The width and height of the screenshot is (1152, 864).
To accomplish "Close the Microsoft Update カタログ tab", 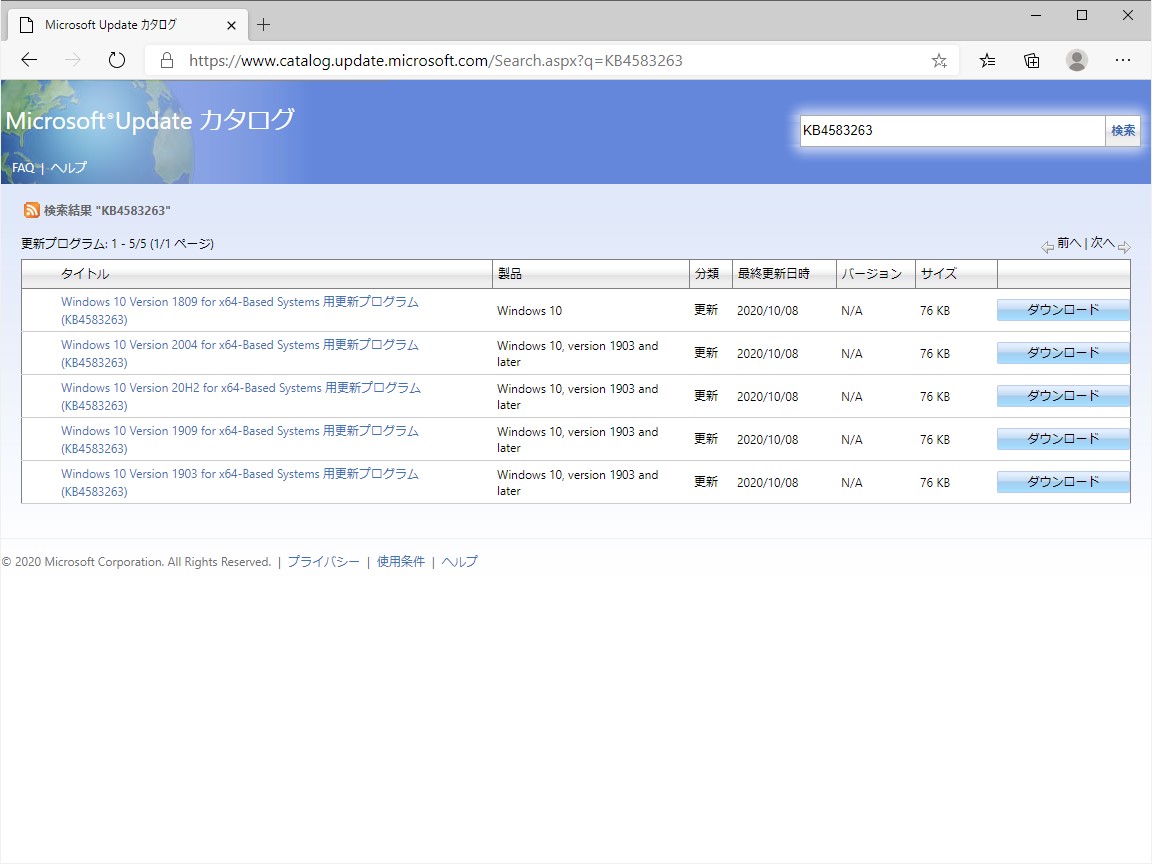I will [231, 25].
